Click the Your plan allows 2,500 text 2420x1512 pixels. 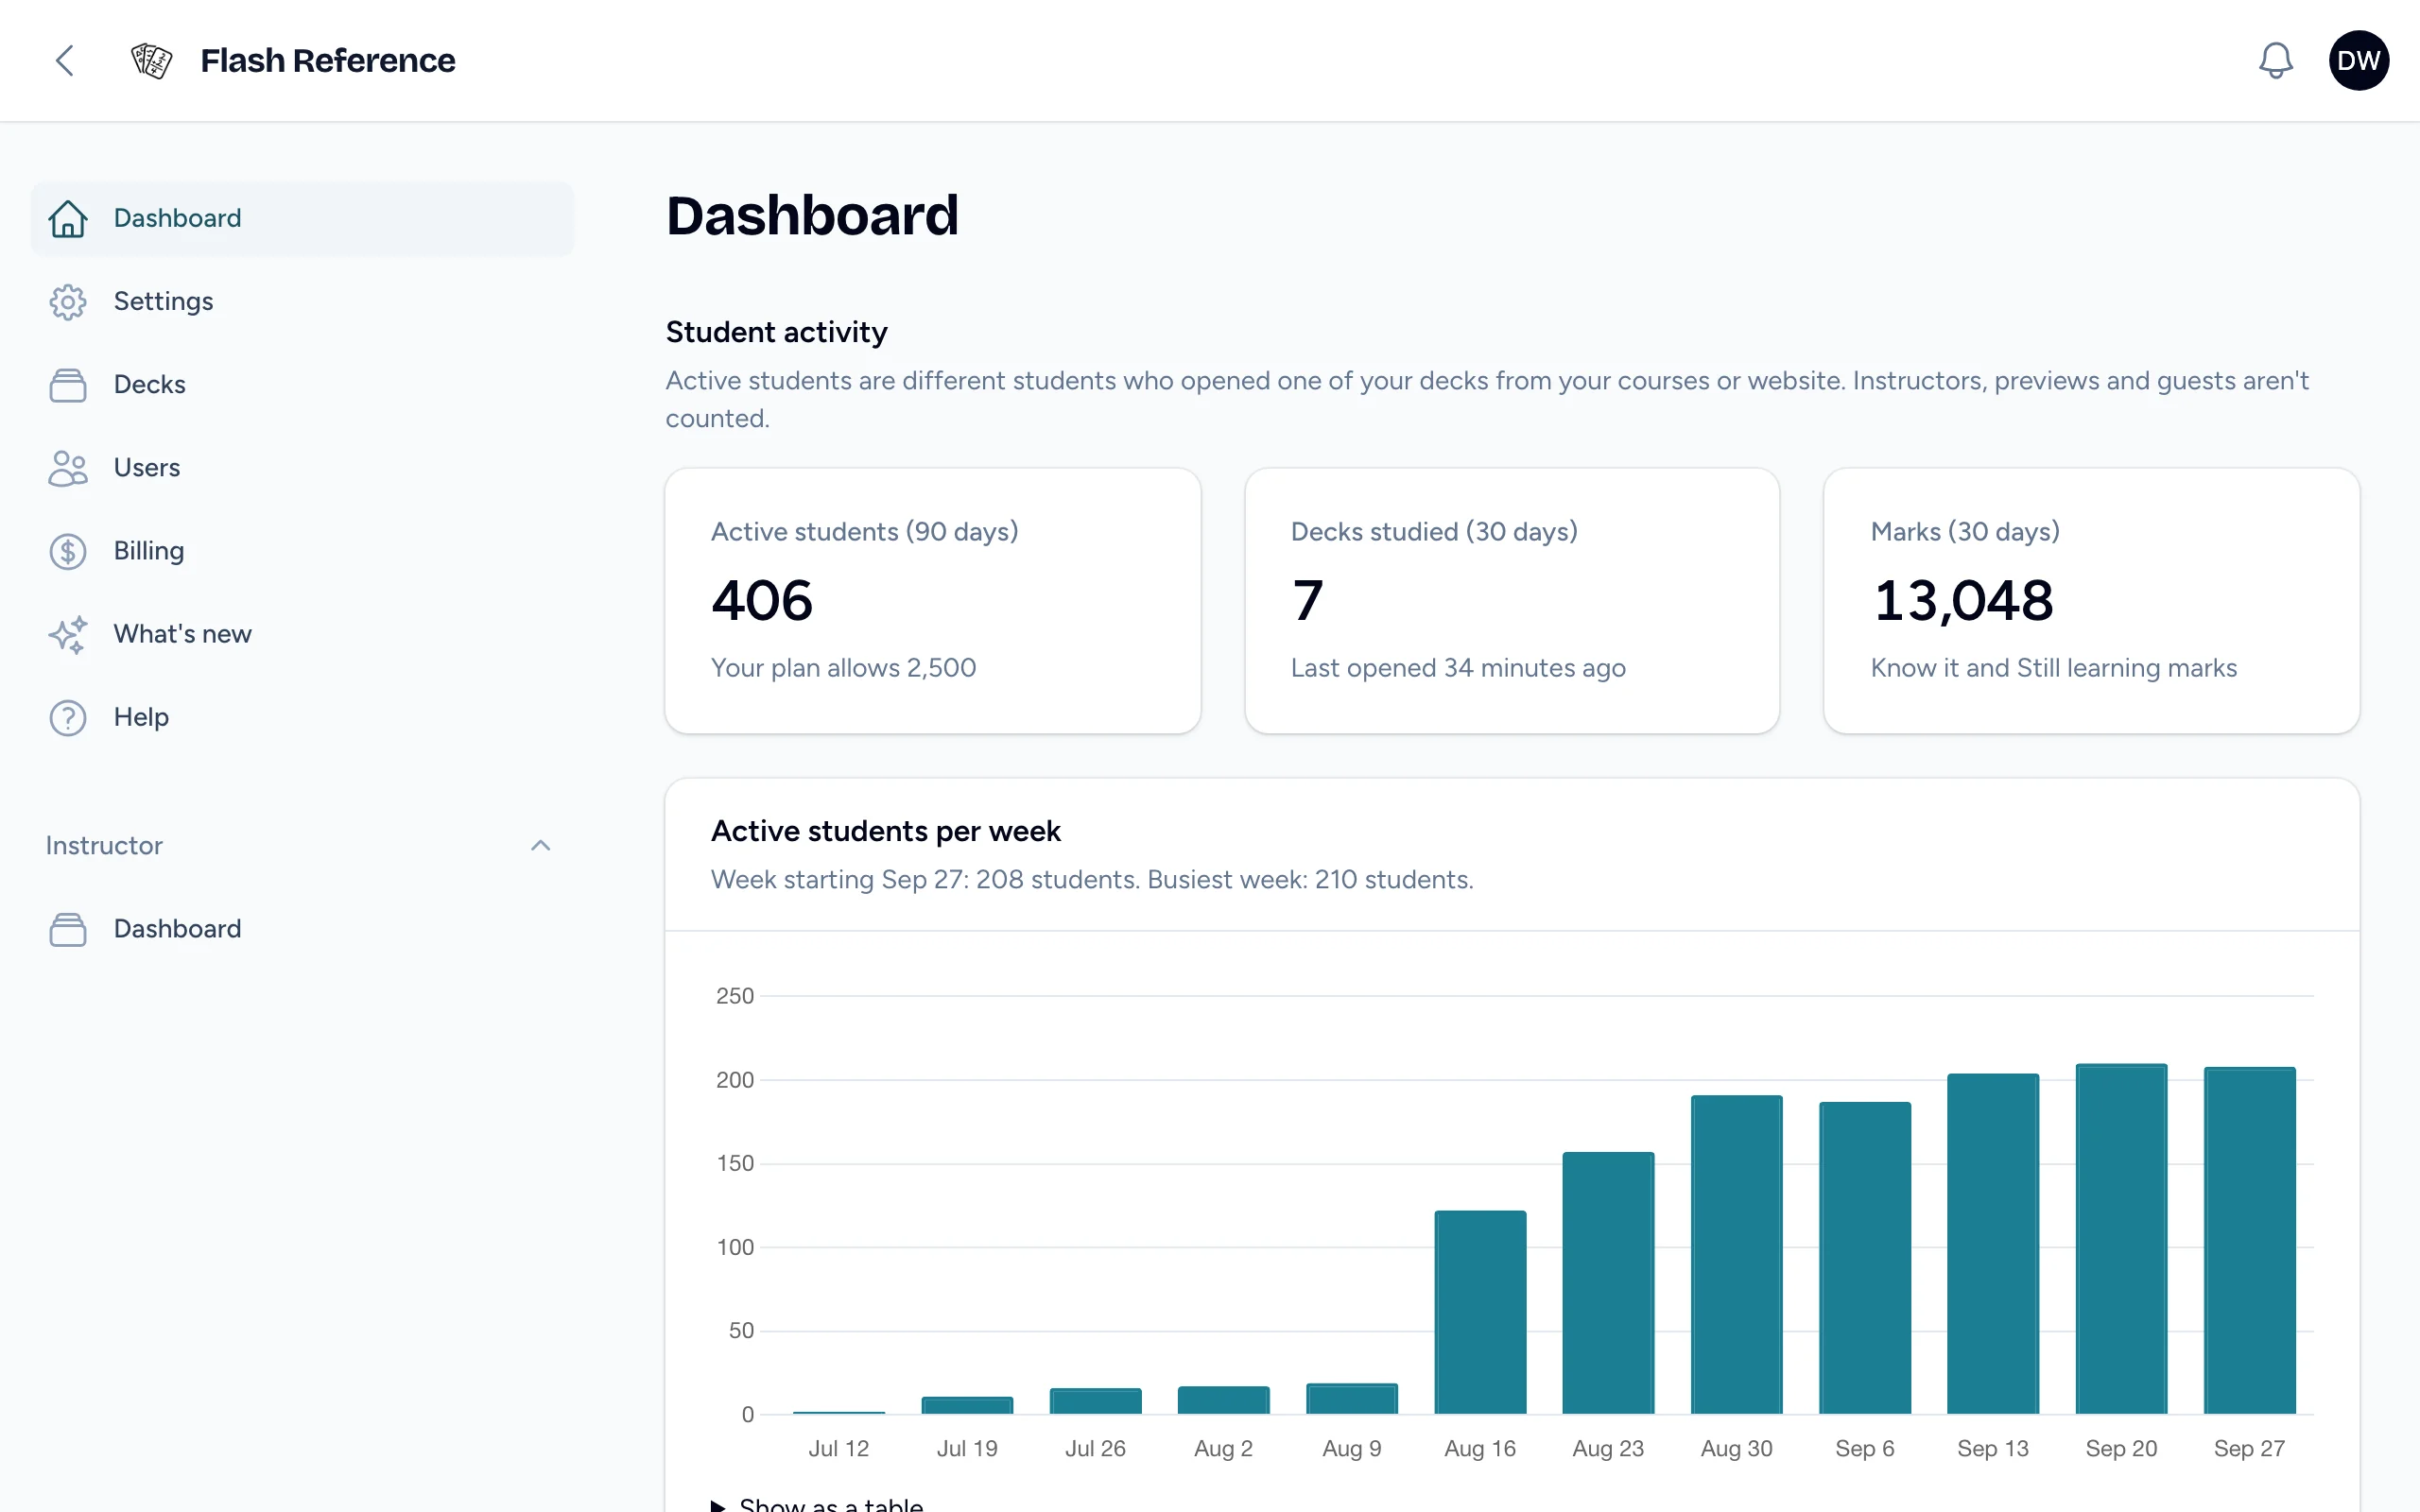(843, 668)
